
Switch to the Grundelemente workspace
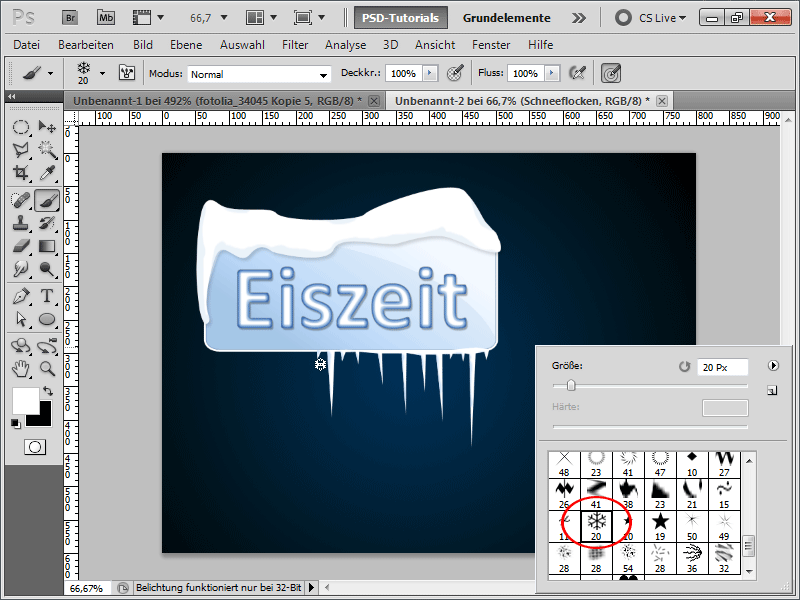pyautogui.click(x=507, y=18)
